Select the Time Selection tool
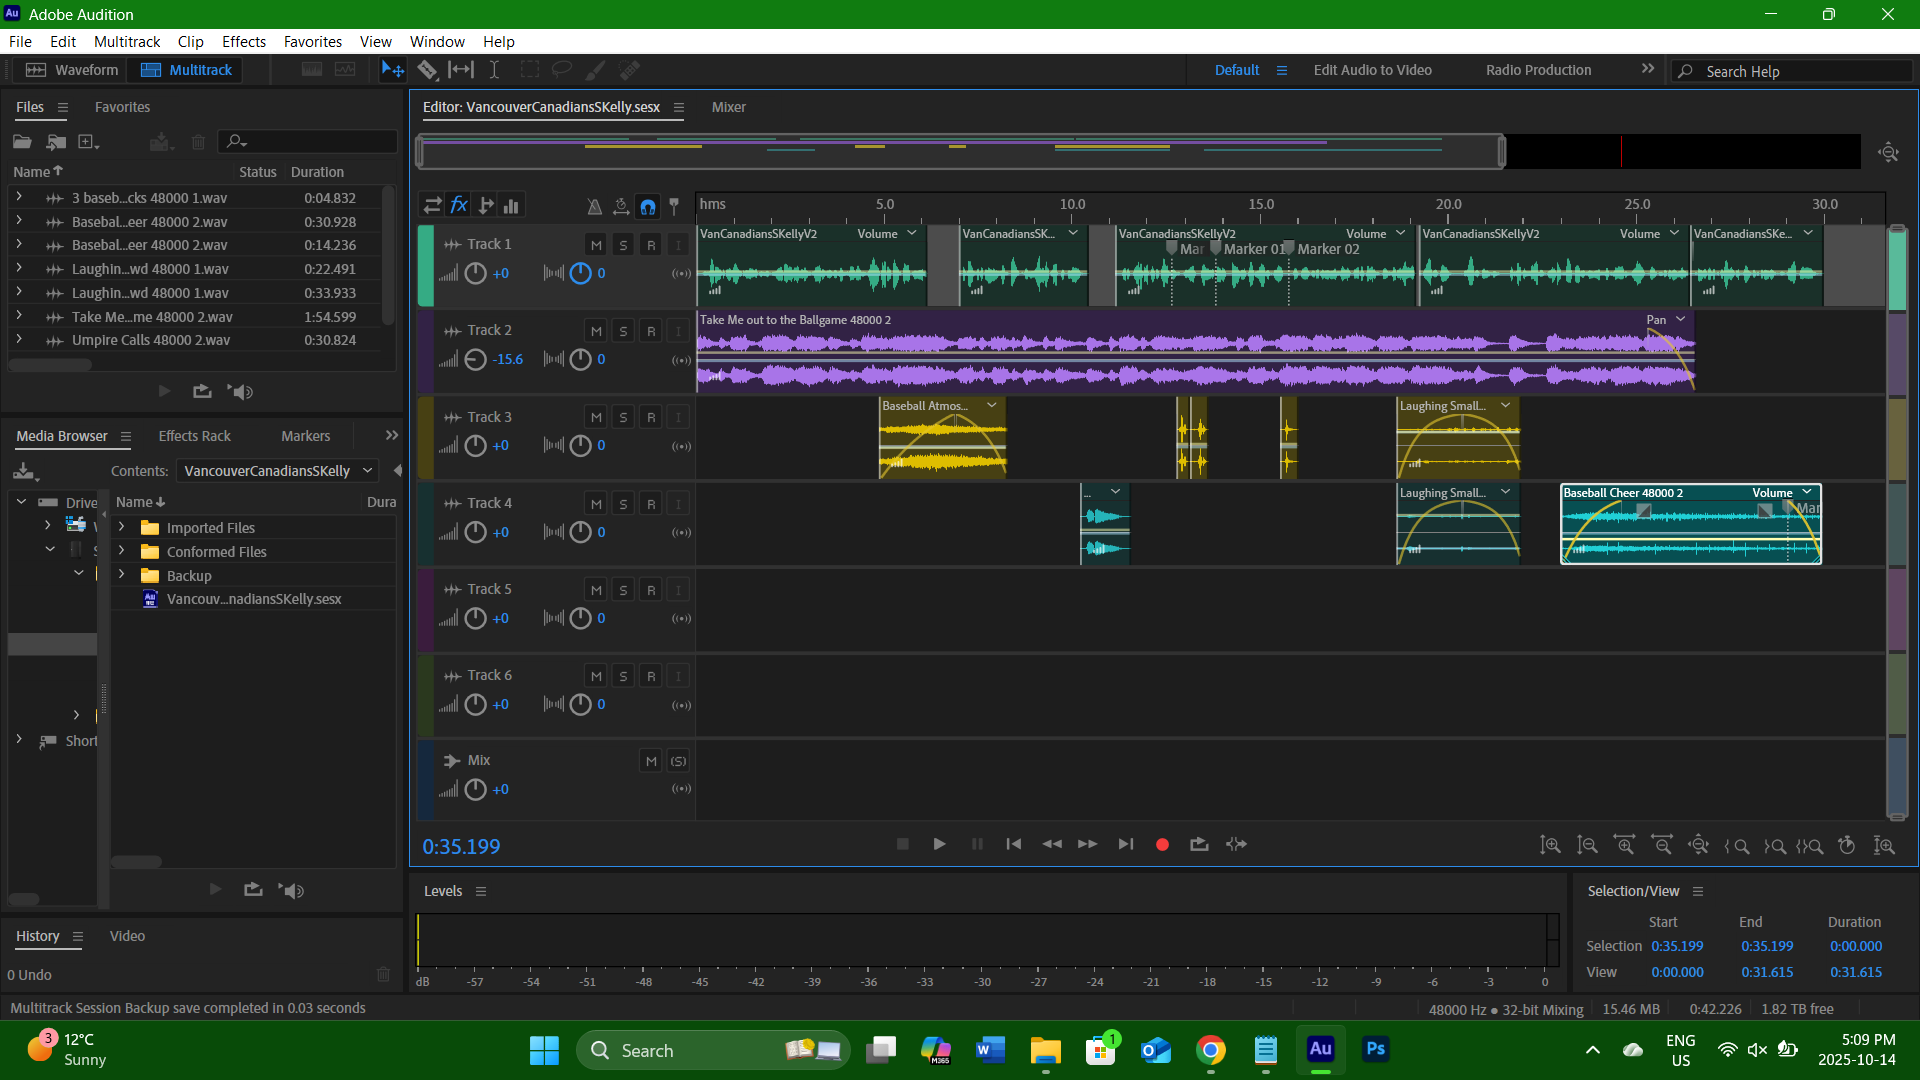The height and width of the screenshot is (1080, 1920). pyautogui.click(x=494, y=70)
